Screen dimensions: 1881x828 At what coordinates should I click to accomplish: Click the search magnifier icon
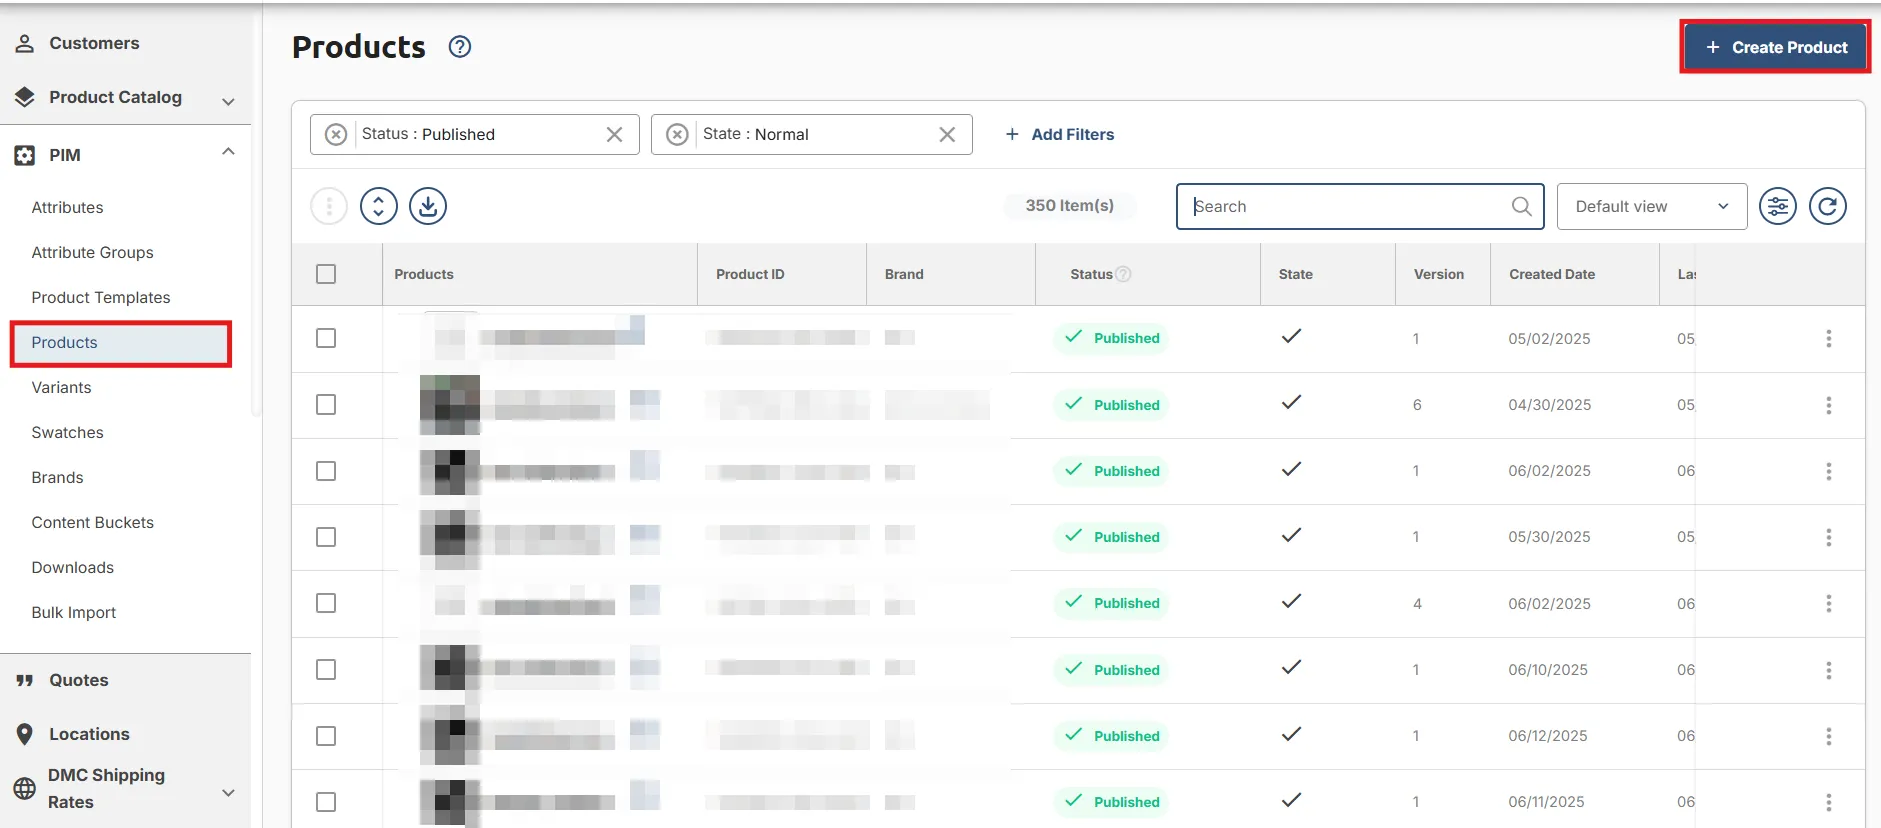[1521, 206]
